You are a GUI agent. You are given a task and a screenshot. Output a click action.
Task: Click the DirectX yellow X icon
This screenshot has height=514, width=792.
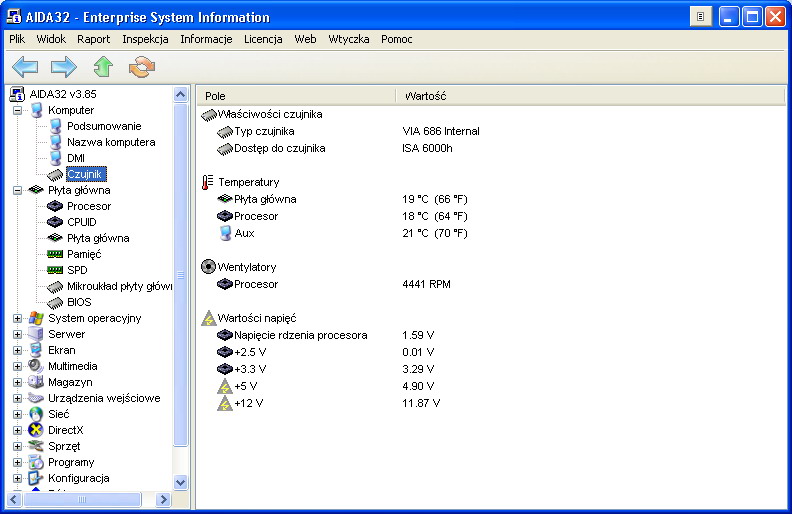pyautogui.click(x=36, y=430)
